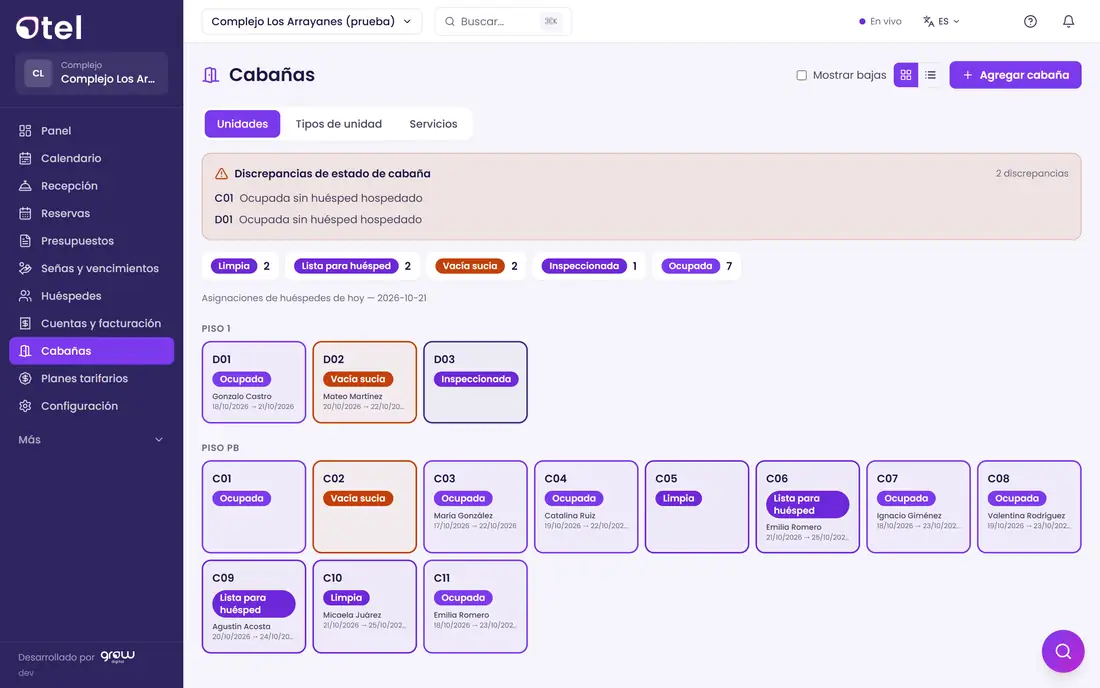
Task: Click the Cuentas y facturación icon
Action: pos(25,323)
